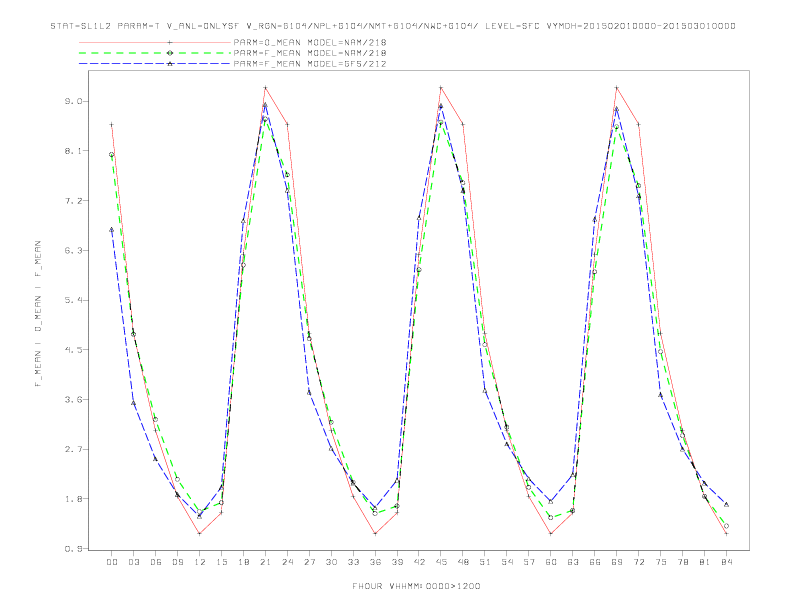Click x-axis forecast hour label 39
The image size is (792, 612).
point(397,562)
